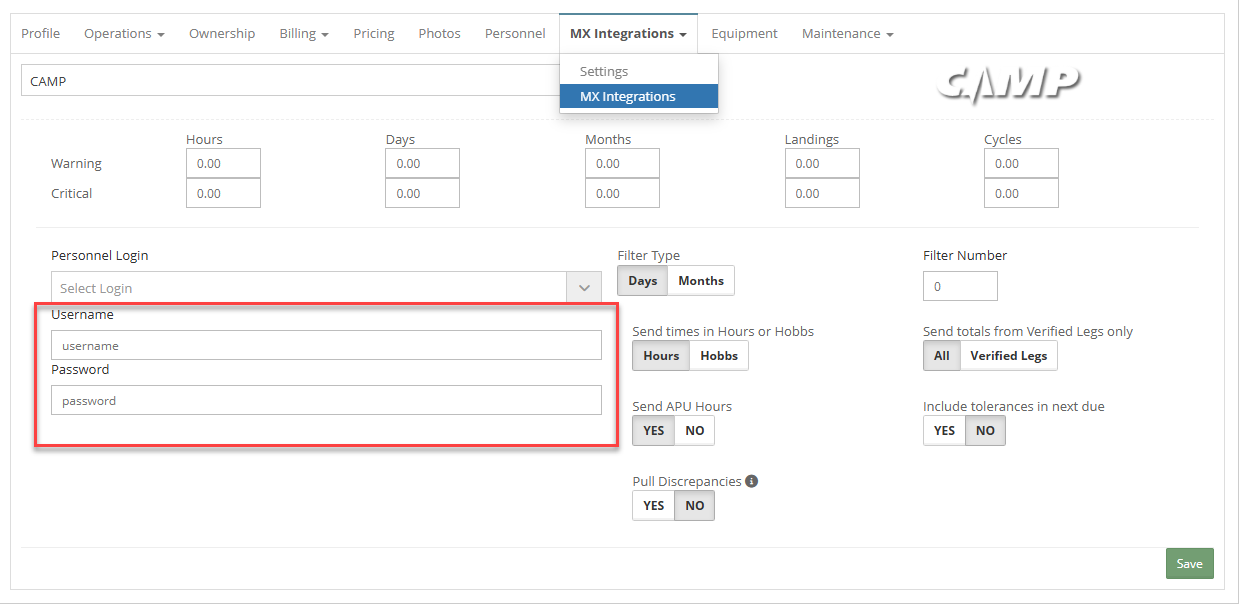Click the Critical Days field
This screenshot has height=604, width=1239.
pyautogui.click(x=422, y=193)
